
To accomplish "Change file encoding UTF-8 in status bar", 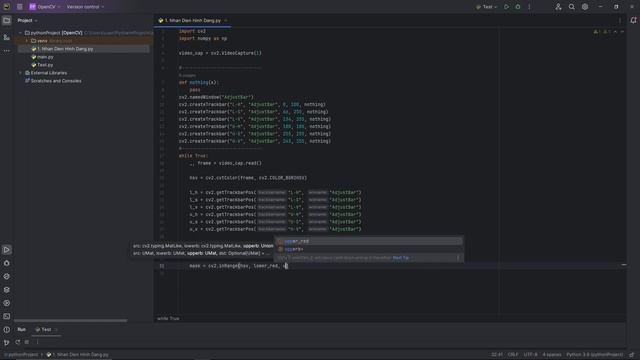I will [530, 355].
